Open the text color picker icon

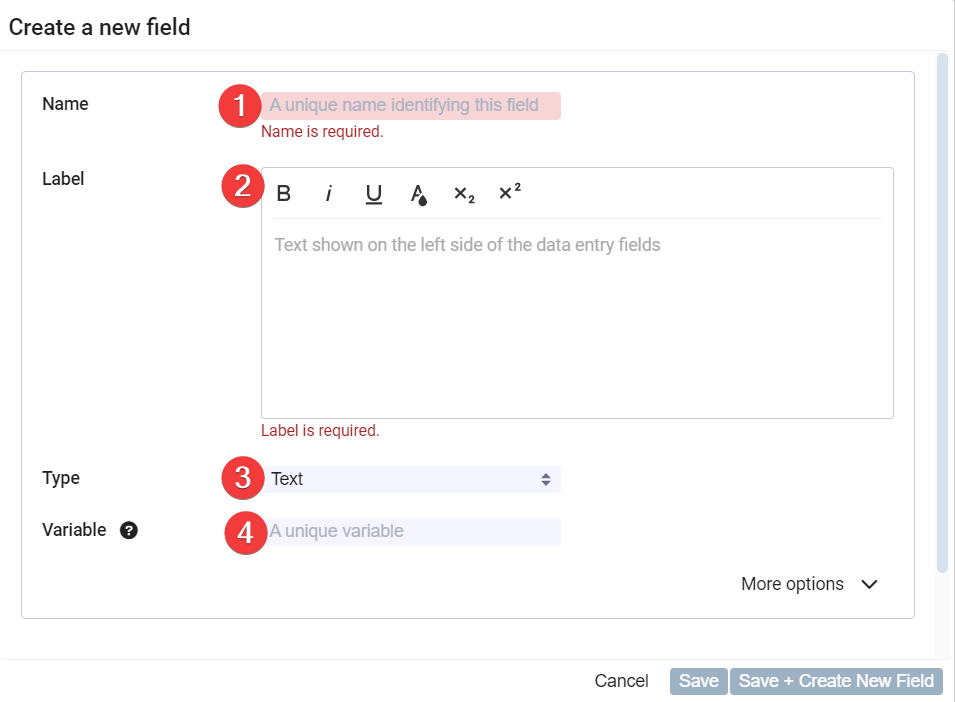click(x=419, y=195)
